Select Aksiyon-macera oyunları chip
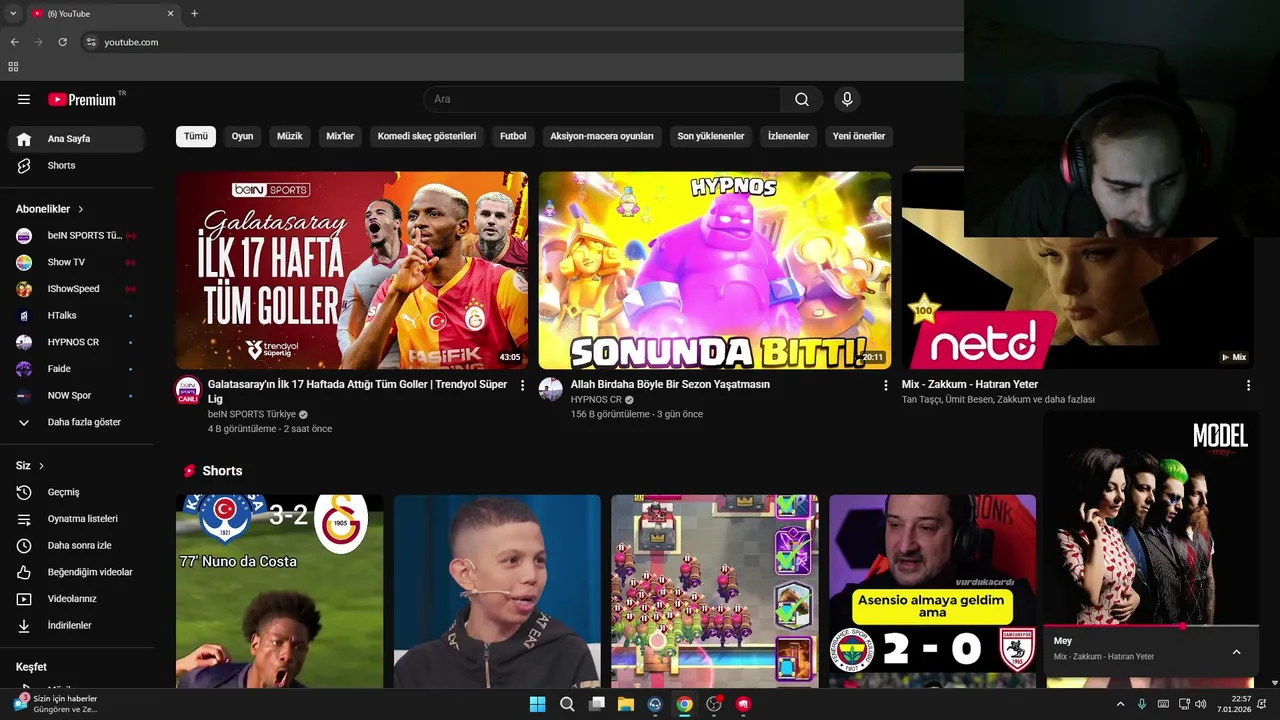This screenshot has height=720, width=1280. pos(602,136)
